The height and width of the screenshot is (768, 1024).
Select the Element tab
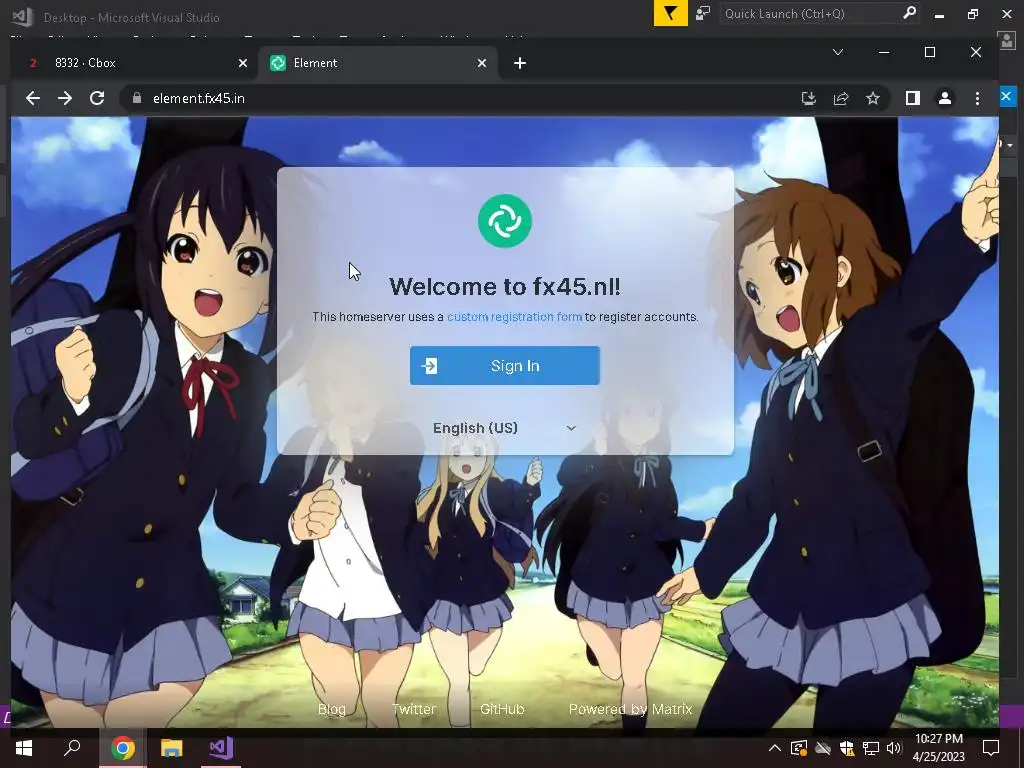click(x=379, y=63)
